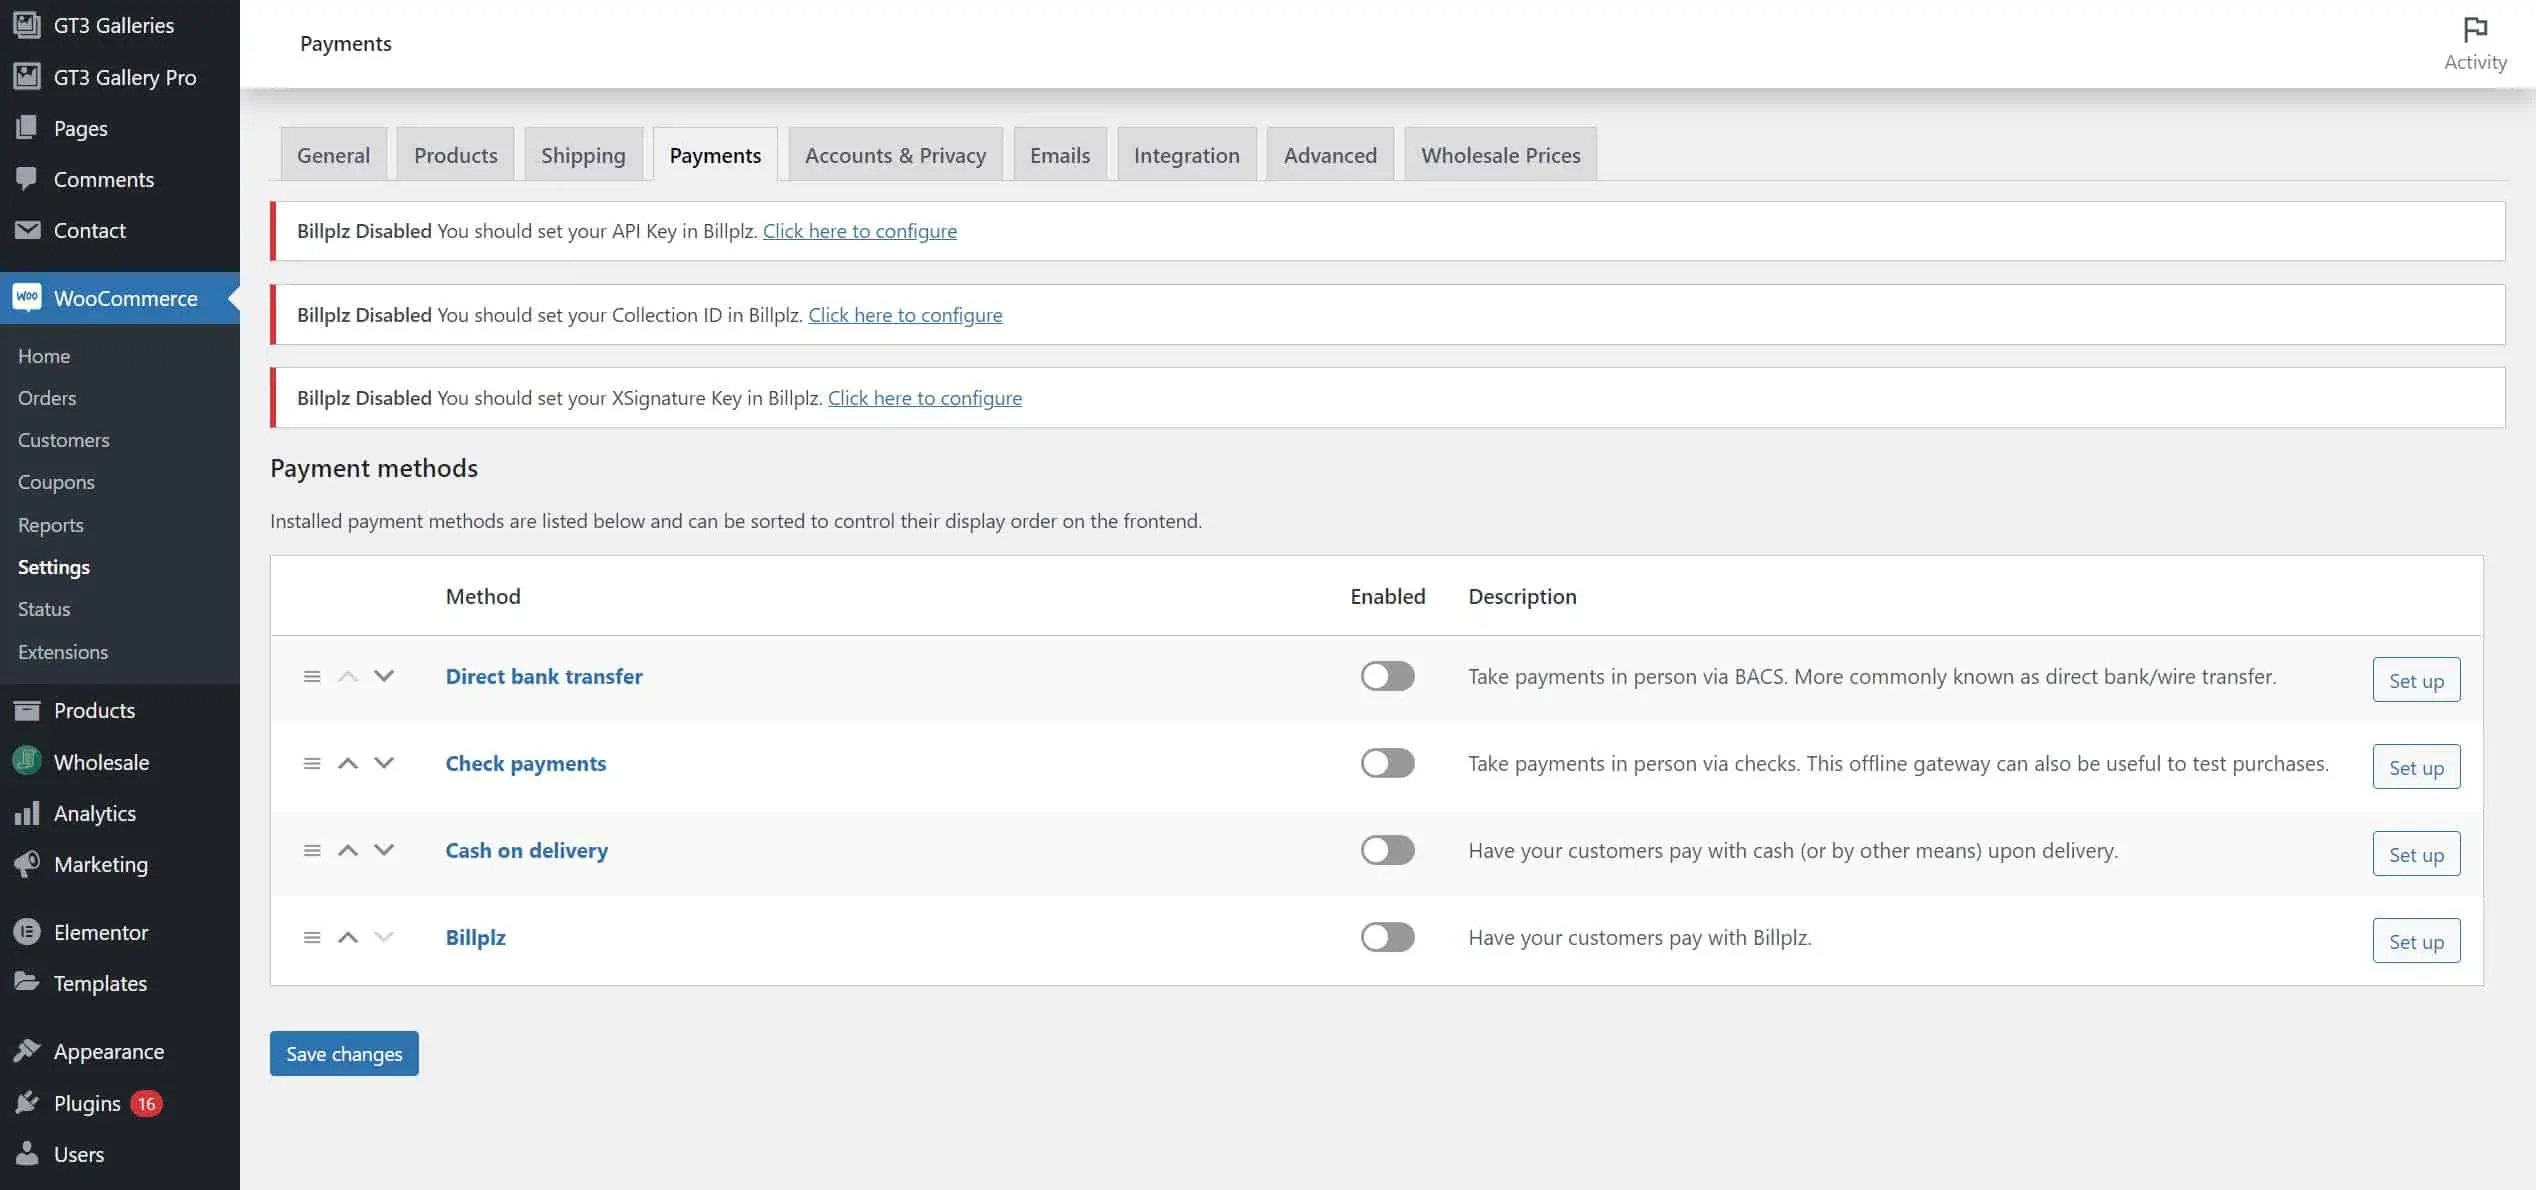Click Save changes button
The height and width of the screenshot is (1190, 2536).
[344, 1053]
